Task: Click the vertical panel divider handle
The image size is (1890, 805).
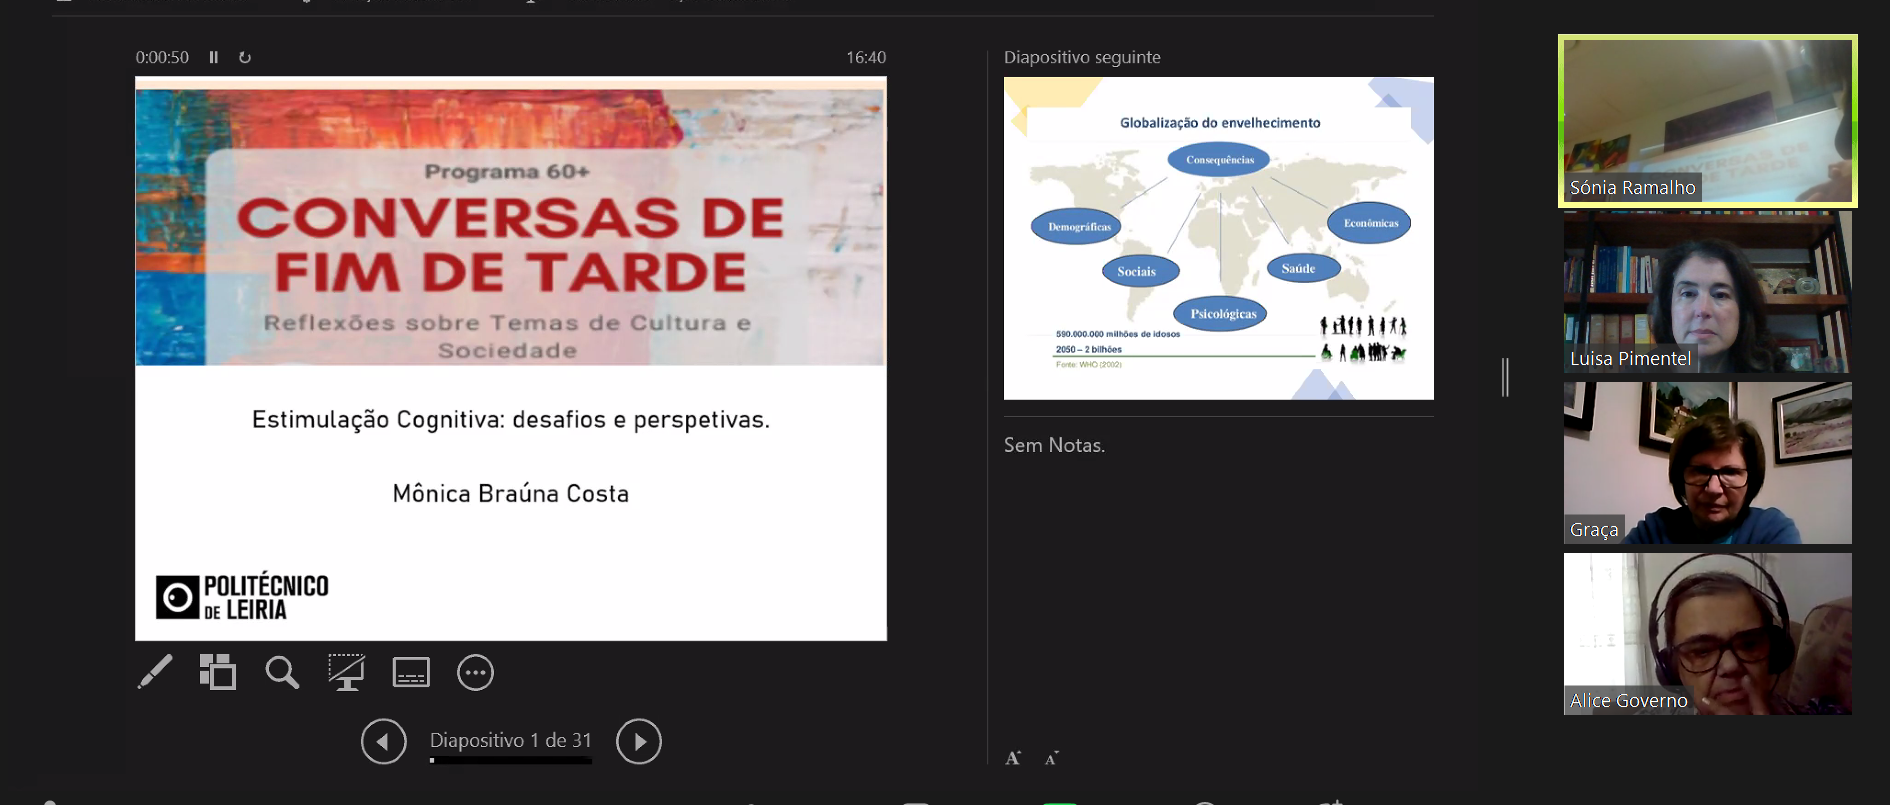Action: tap(1505, 377)
